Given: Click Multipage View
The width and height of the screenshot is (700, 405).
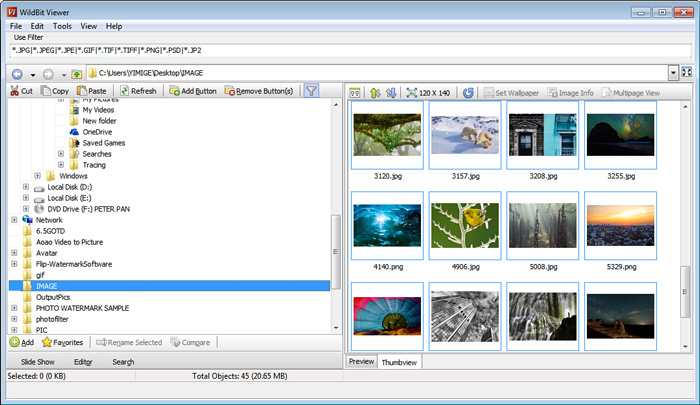Looking at the screenshot, I should click(x=631, y=93).
